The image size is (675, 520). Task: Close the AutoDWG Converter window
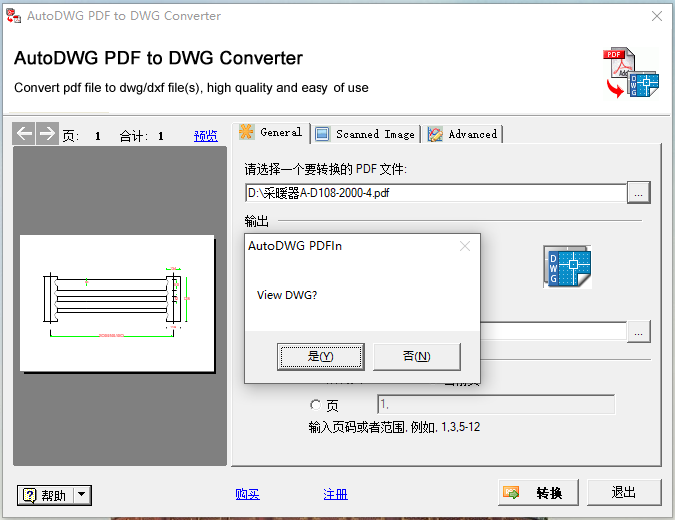[x=657, y=16]
